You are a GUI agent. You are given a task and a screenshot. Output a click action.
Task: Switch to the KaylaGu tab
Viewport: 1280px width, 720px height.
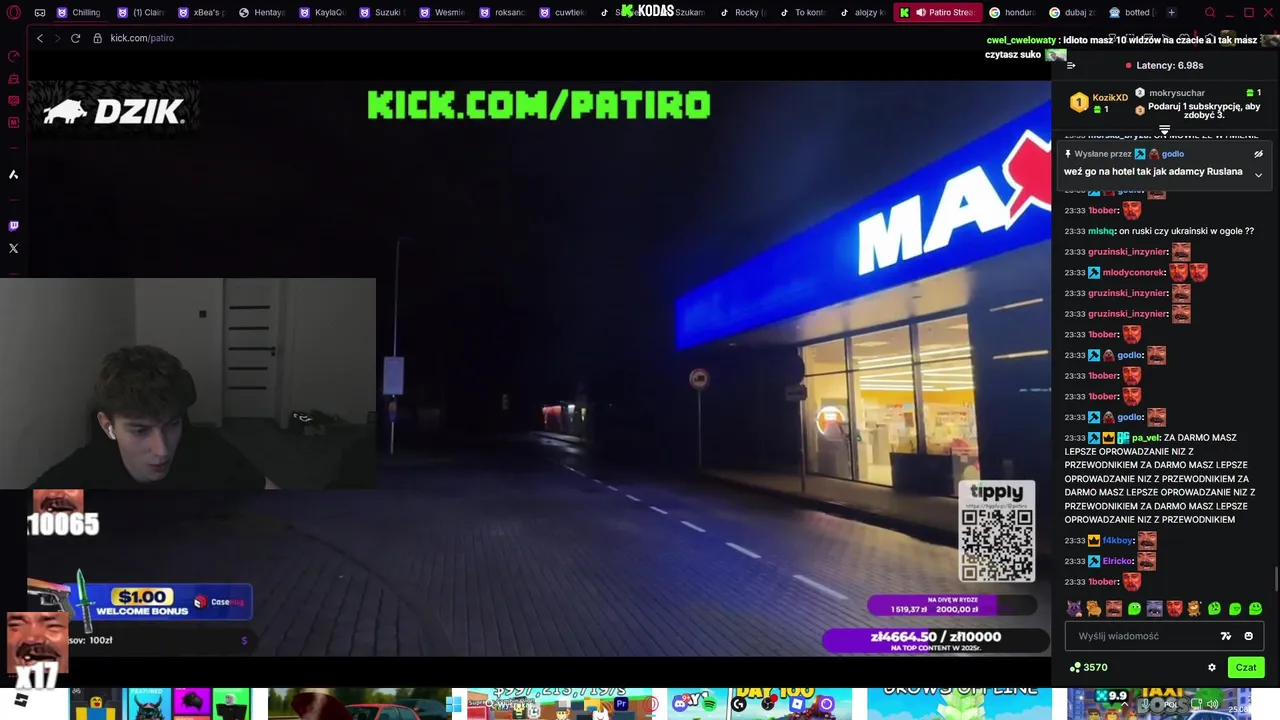click(x=322, y=12)
